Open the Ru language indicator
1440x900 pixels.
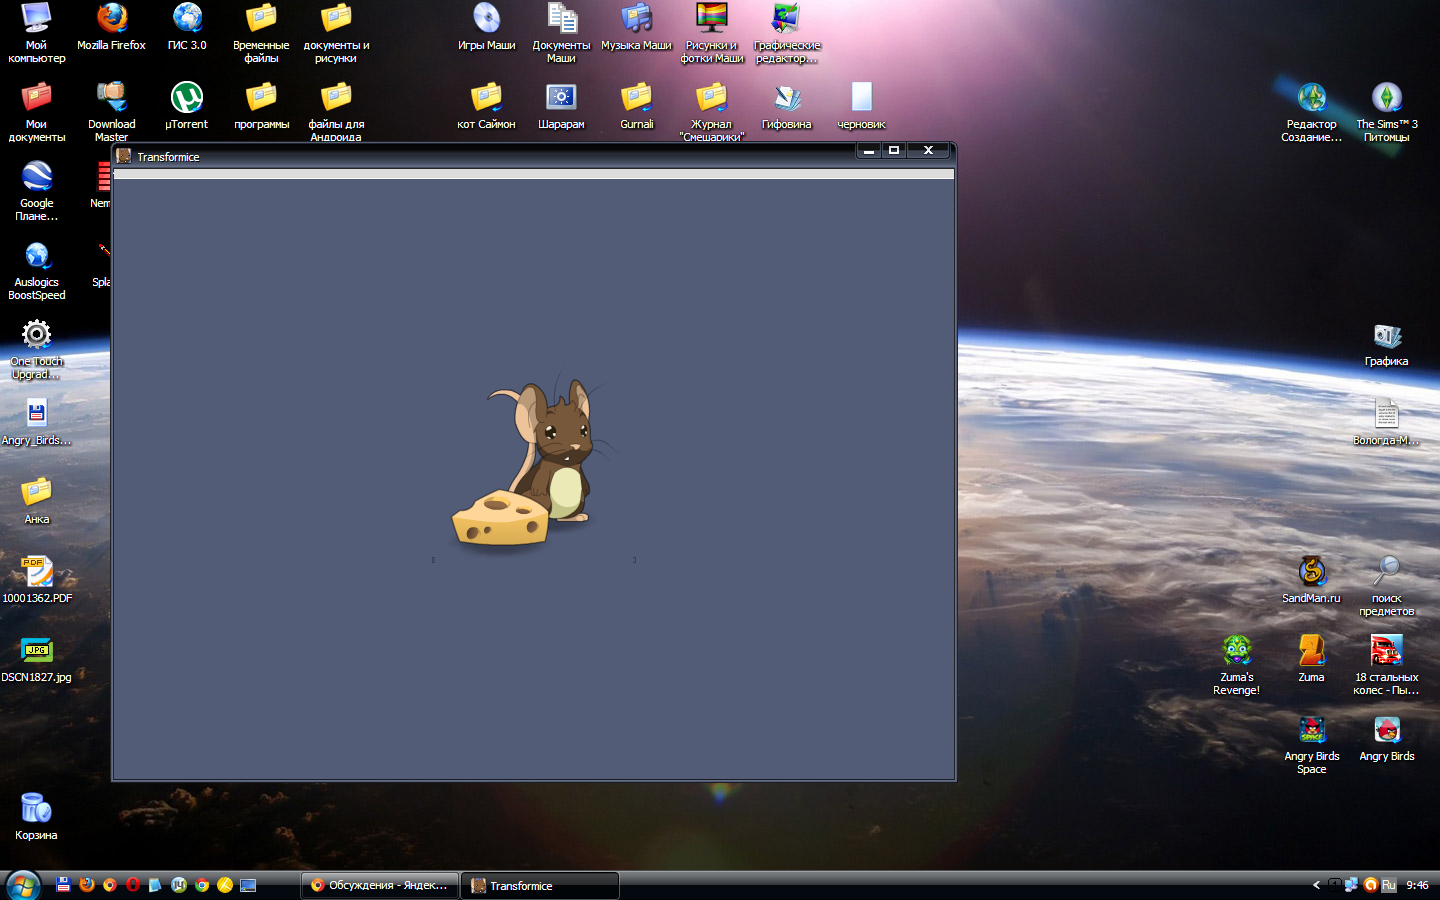pos(1388,885)
